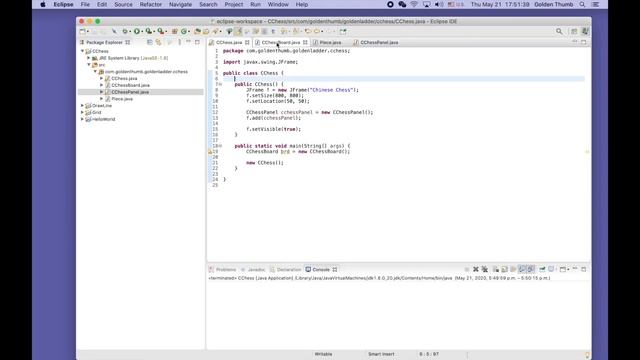Screen dimensions: 640x360
Task: Open the Navigate menu
Action: 180,4
